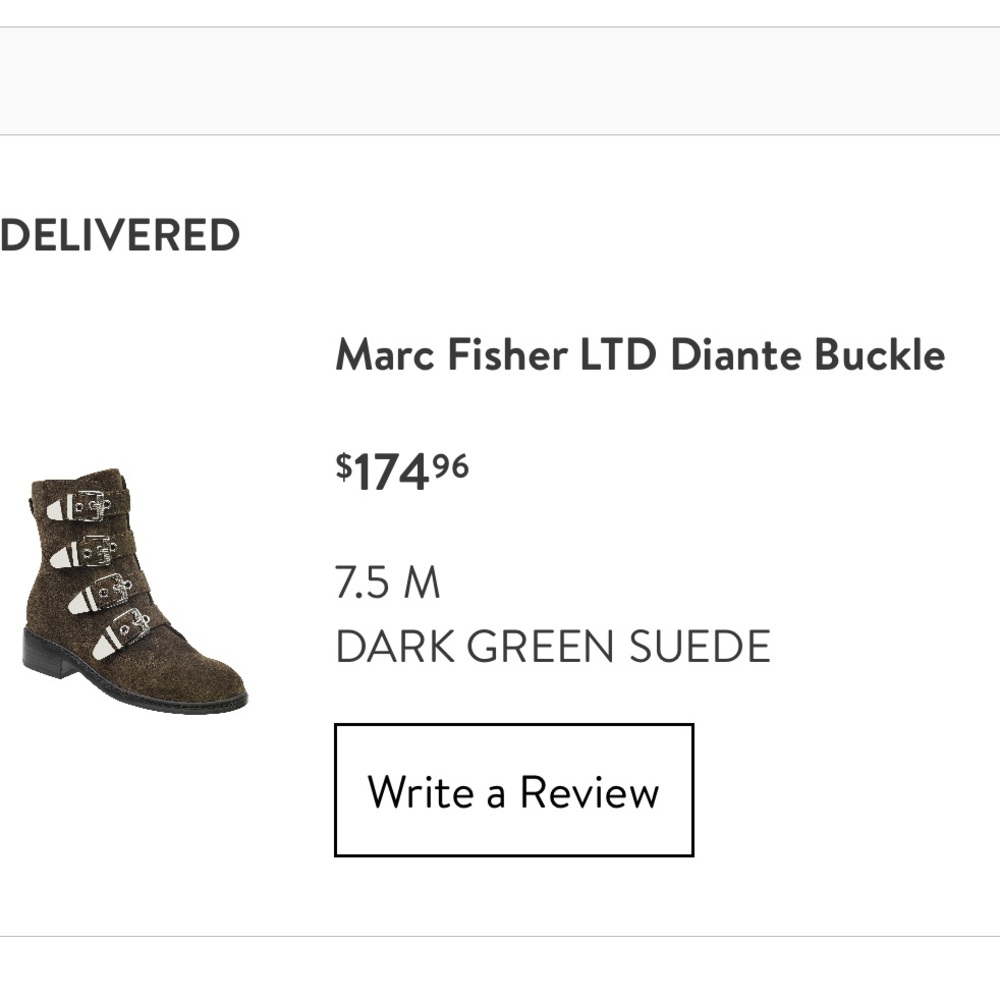Open the Marc Fisher LTD Diante Buckle product page

tap(638, 354)
